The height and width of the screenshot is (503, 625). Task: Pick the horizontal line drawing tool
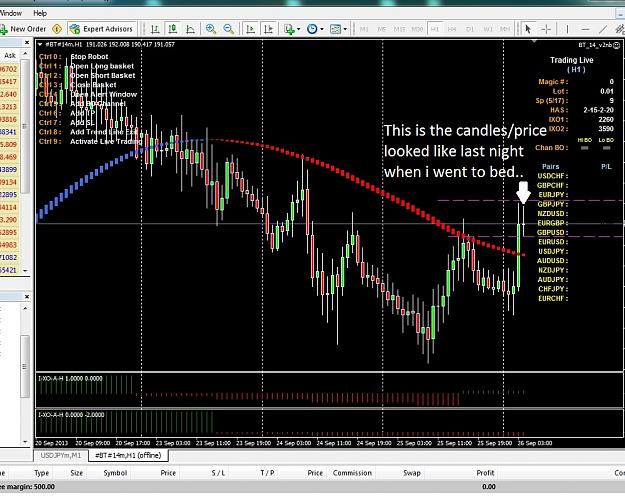point(585,29)
